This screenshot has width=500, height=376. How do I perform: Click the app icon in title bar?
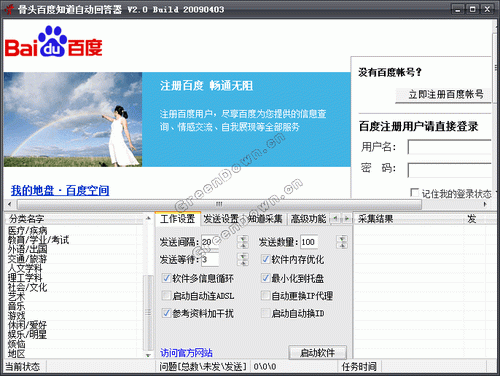[x=9, y=9]
